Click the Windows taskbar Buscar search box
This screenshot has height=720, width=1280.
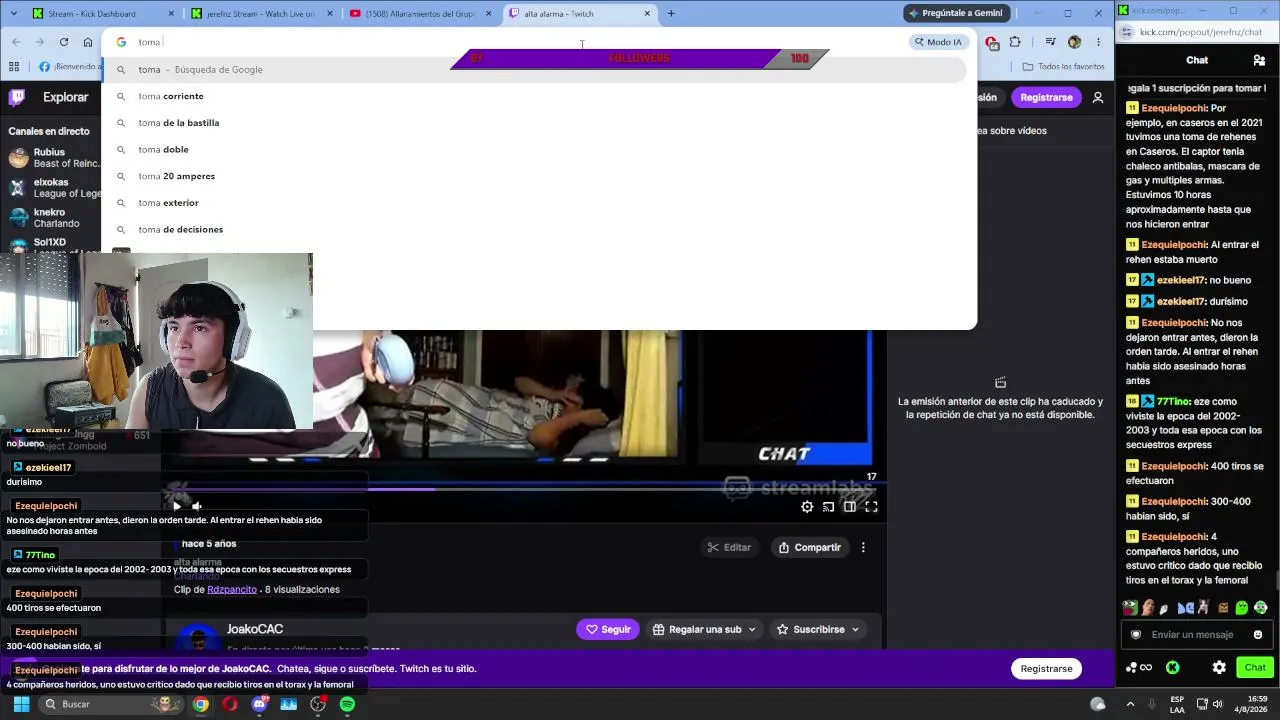(111, 704)
